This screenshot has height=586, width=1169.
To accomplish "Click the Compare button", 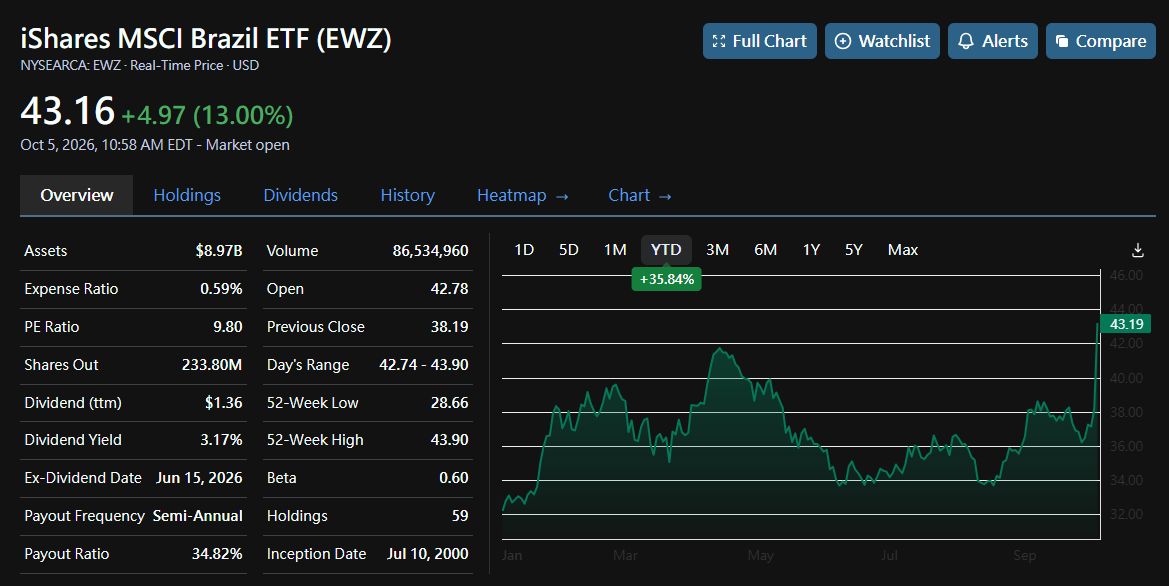I will (1100, 41).
